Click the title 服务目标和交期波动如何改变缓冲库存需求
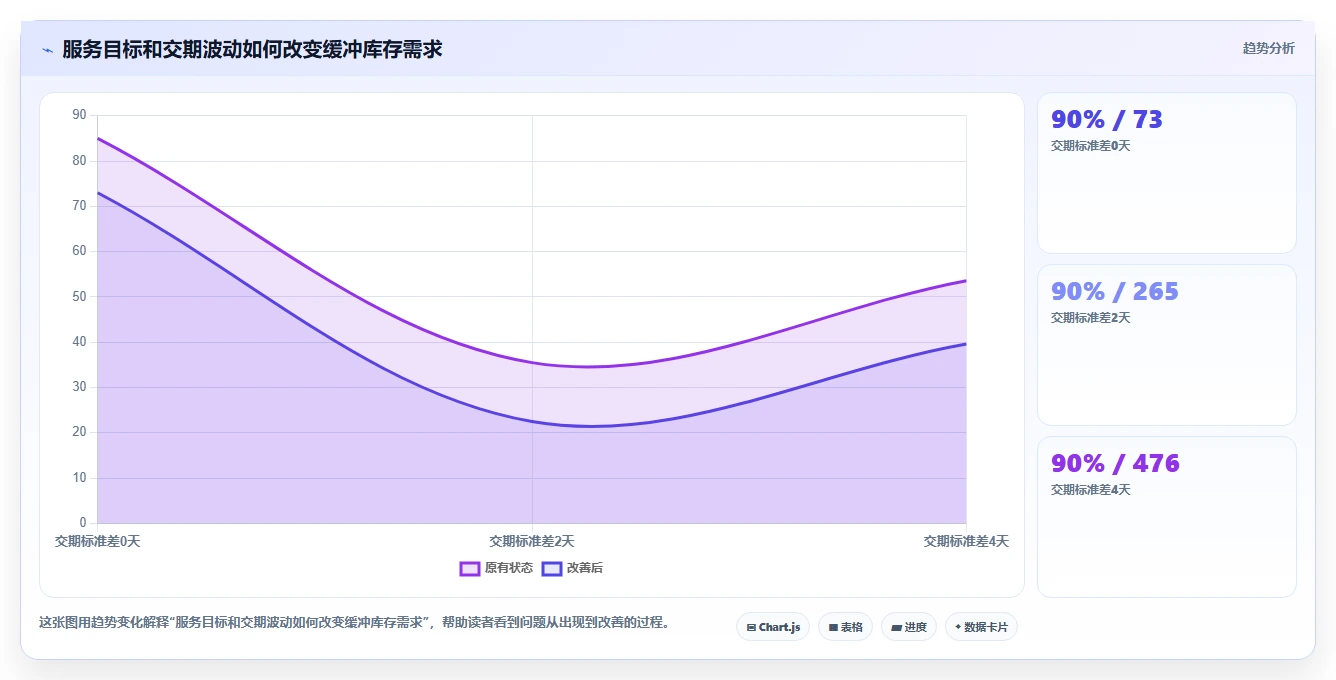 point(252,49)
